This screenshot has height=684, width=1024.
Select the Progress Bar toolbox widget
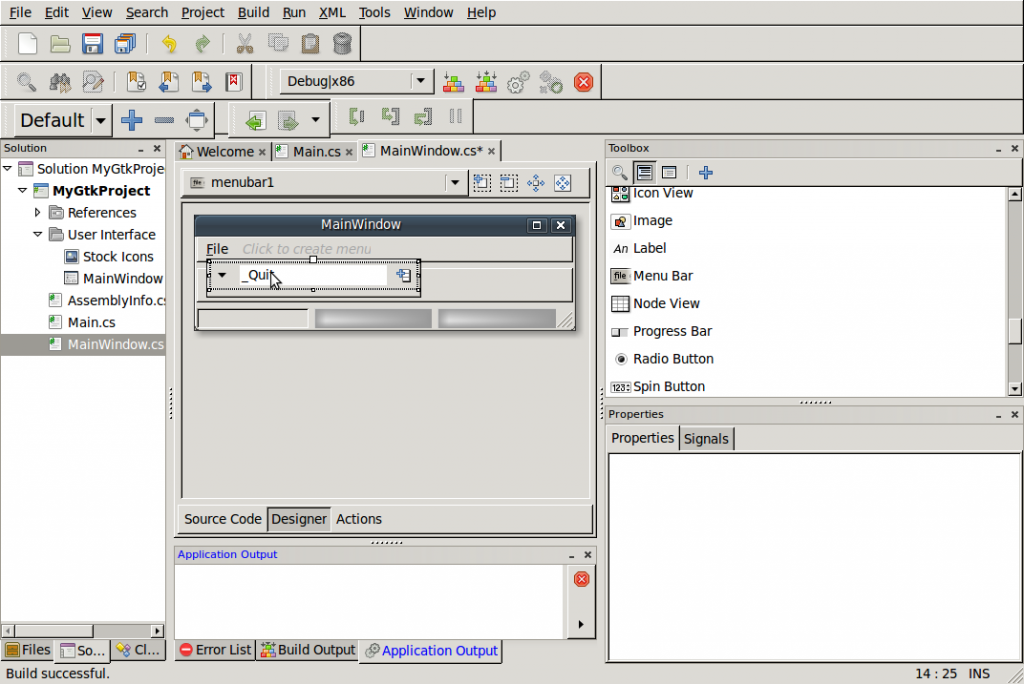click(672, 331)
